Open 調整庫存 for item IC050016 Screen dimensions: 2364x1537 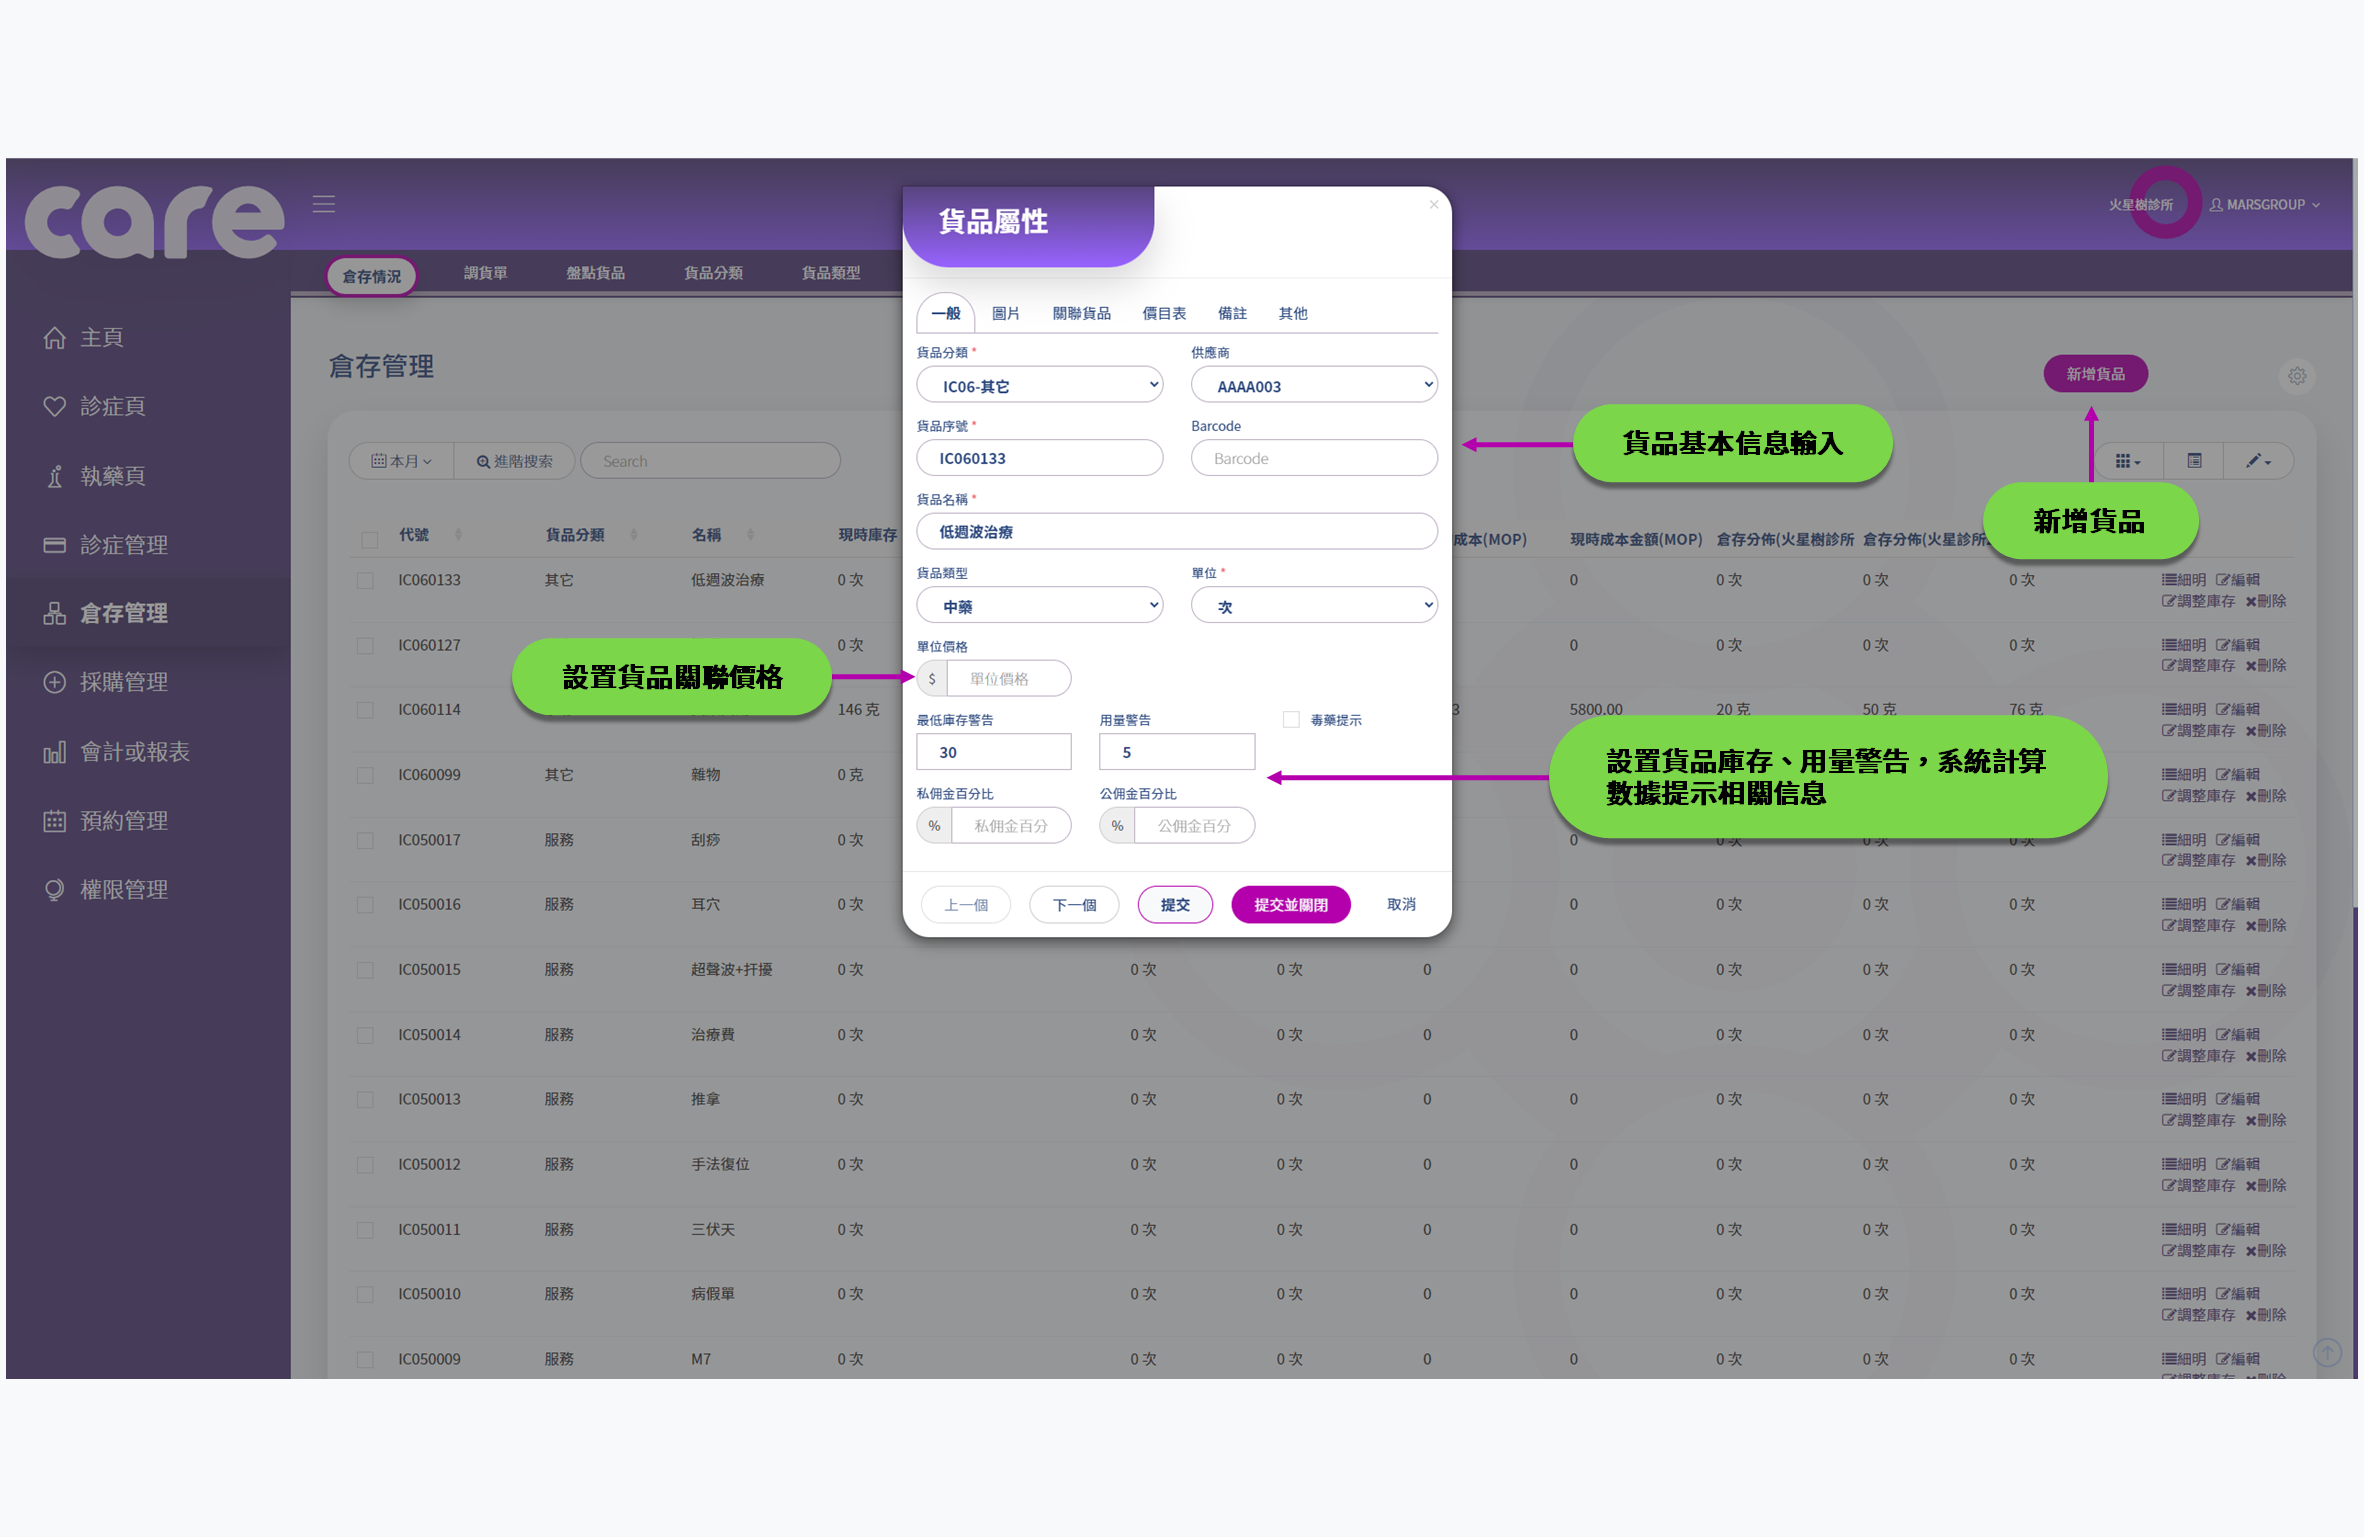(2198, 925)
